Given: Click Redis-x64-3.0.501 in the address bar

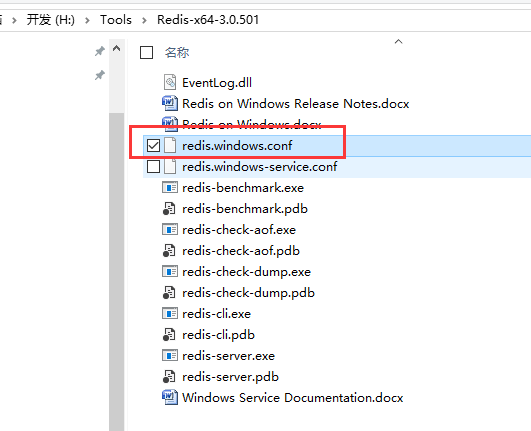Looking at the screenshot, I should [x=208, y=20].
